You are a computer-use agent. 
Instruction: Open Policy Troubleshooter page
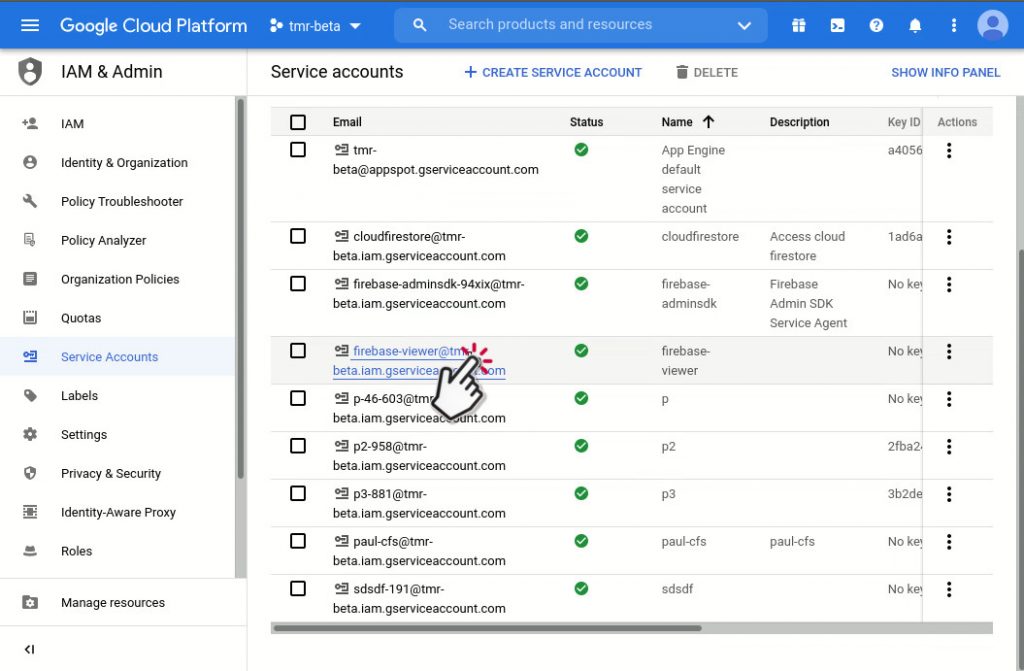tap(121, 201)
